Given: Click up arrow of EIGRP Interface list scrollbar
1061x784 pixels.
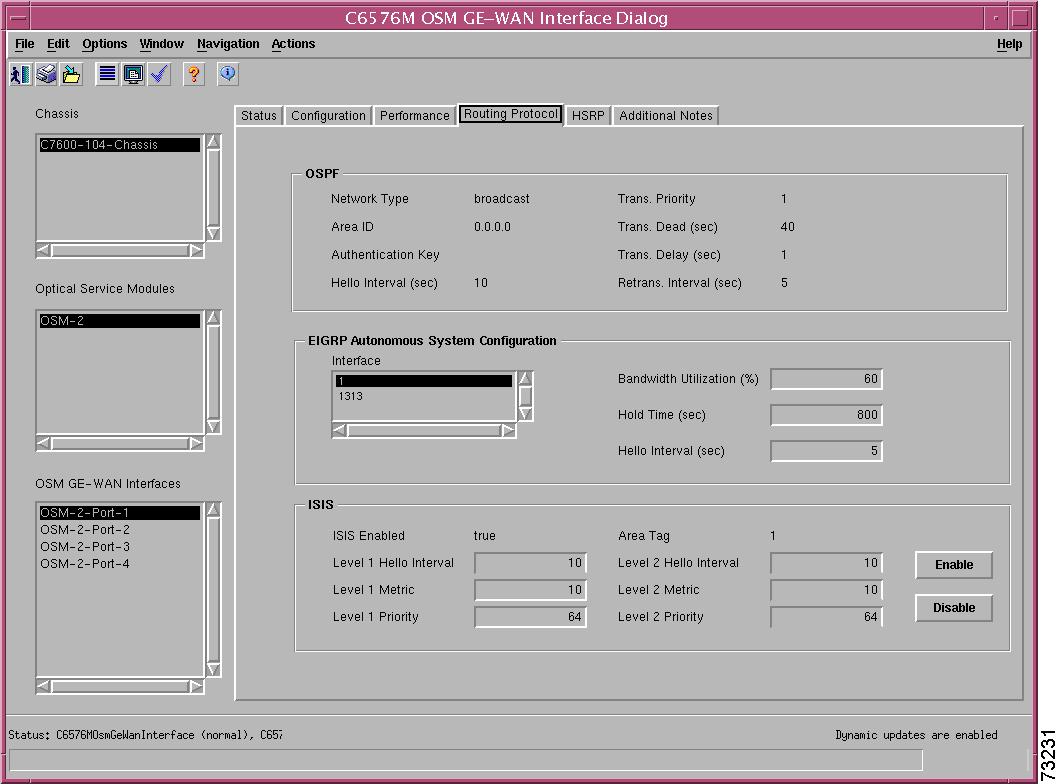Looking at the screenshot, I should [525, 379].
